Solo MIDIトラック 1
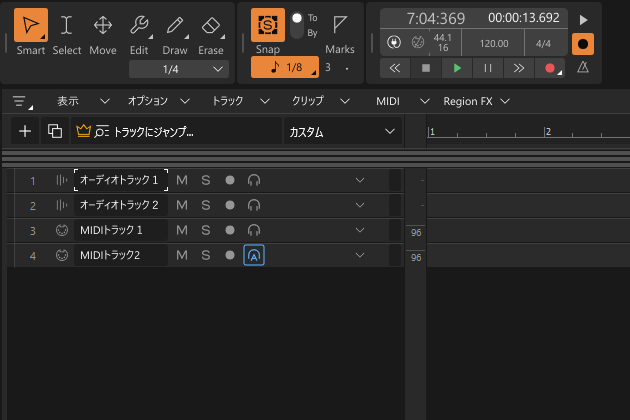Image resolution: width=630 pixels, height=420 pixels. pyautogui.click(x=205, y=230)
